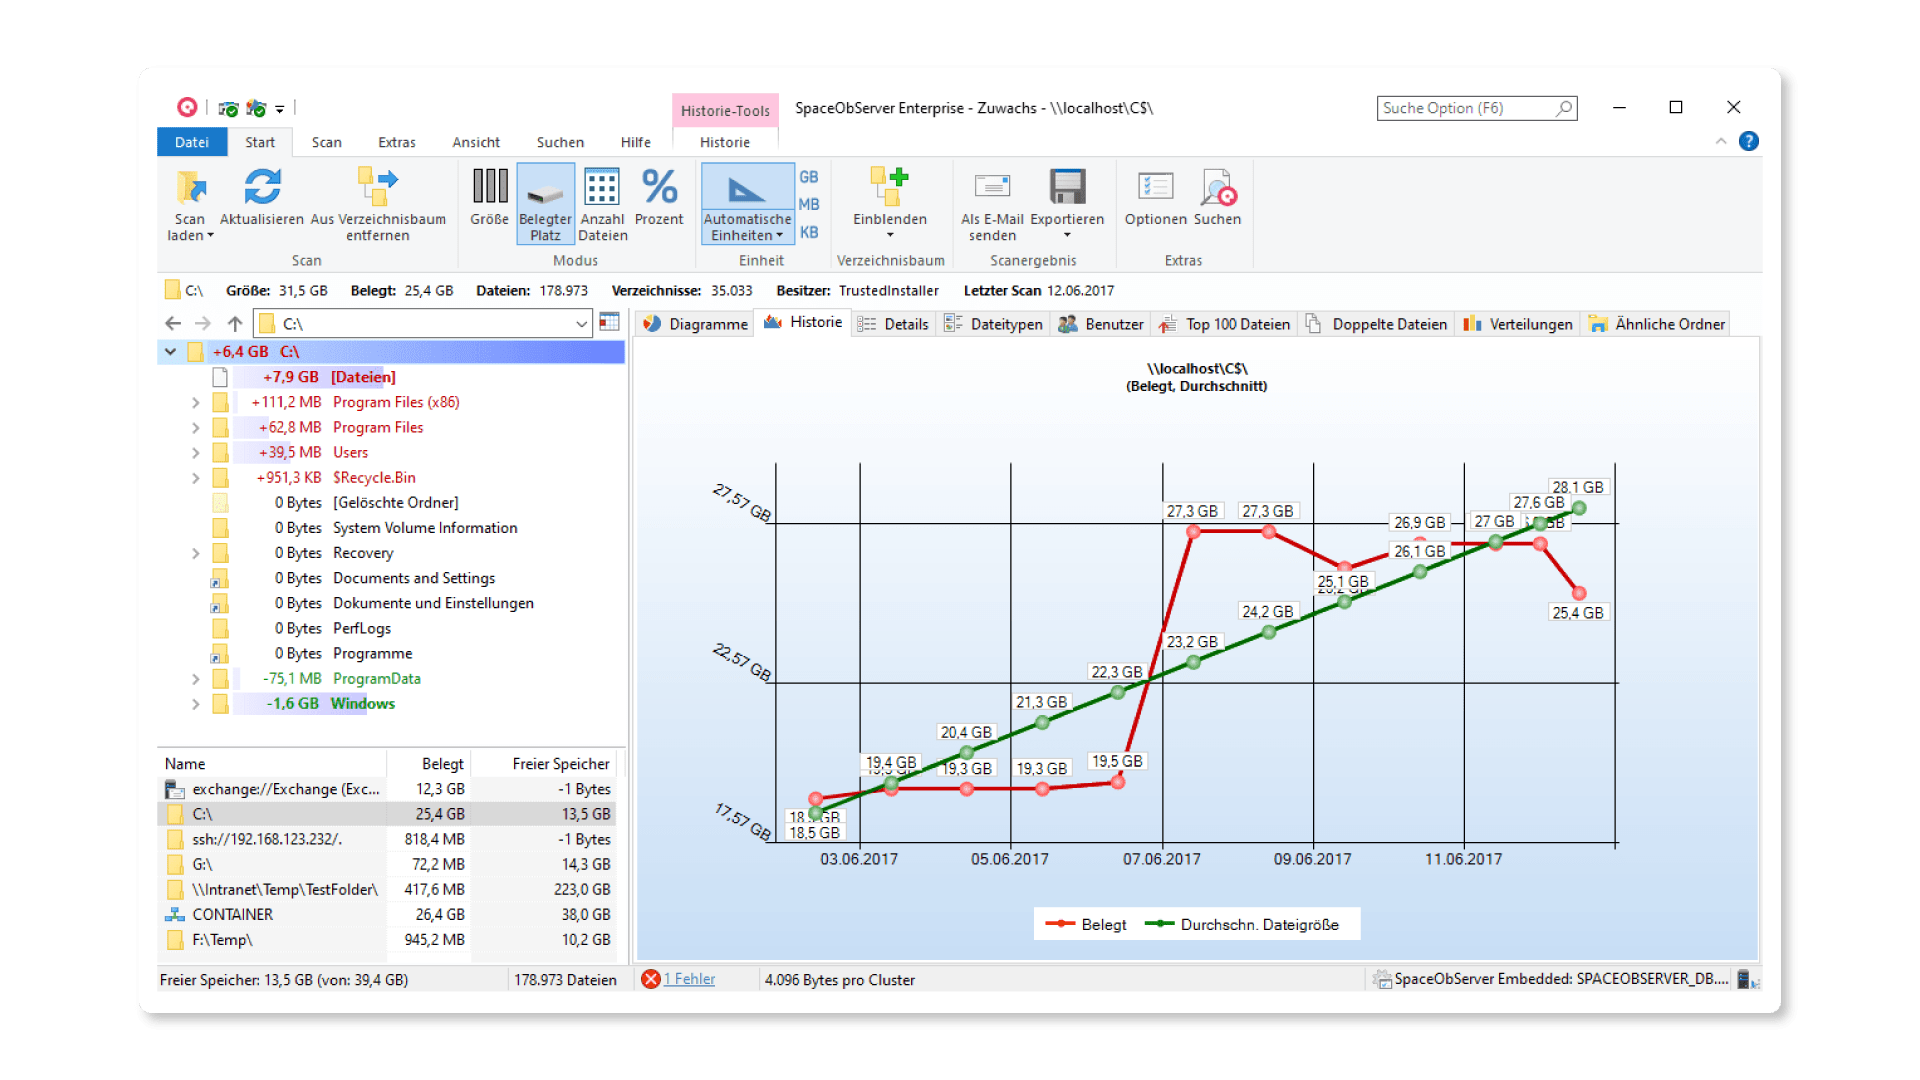Set unit to KB
Image resolution: width=1920 pixels, height=1080 pixels.
(809, 232)
